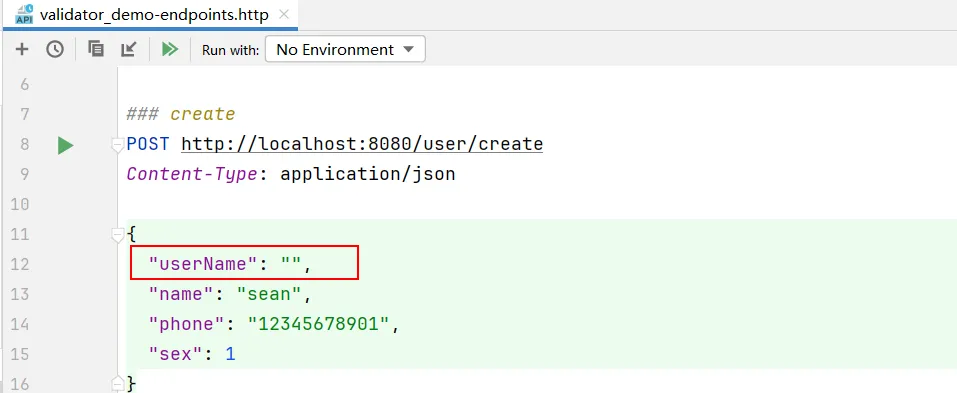Click the API file icon on tab

point(24,13)
